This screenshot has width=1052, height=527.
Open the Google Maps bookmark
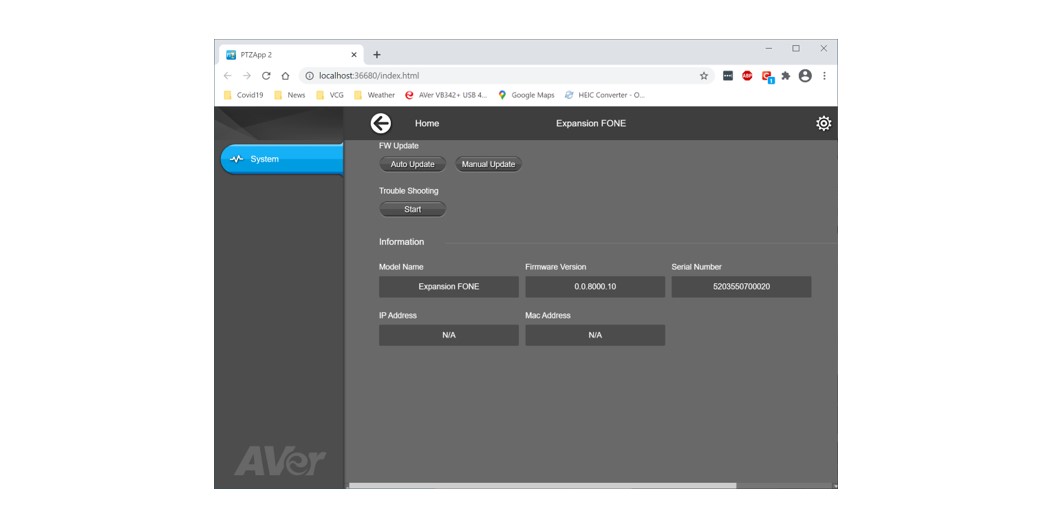click(526, 95)
